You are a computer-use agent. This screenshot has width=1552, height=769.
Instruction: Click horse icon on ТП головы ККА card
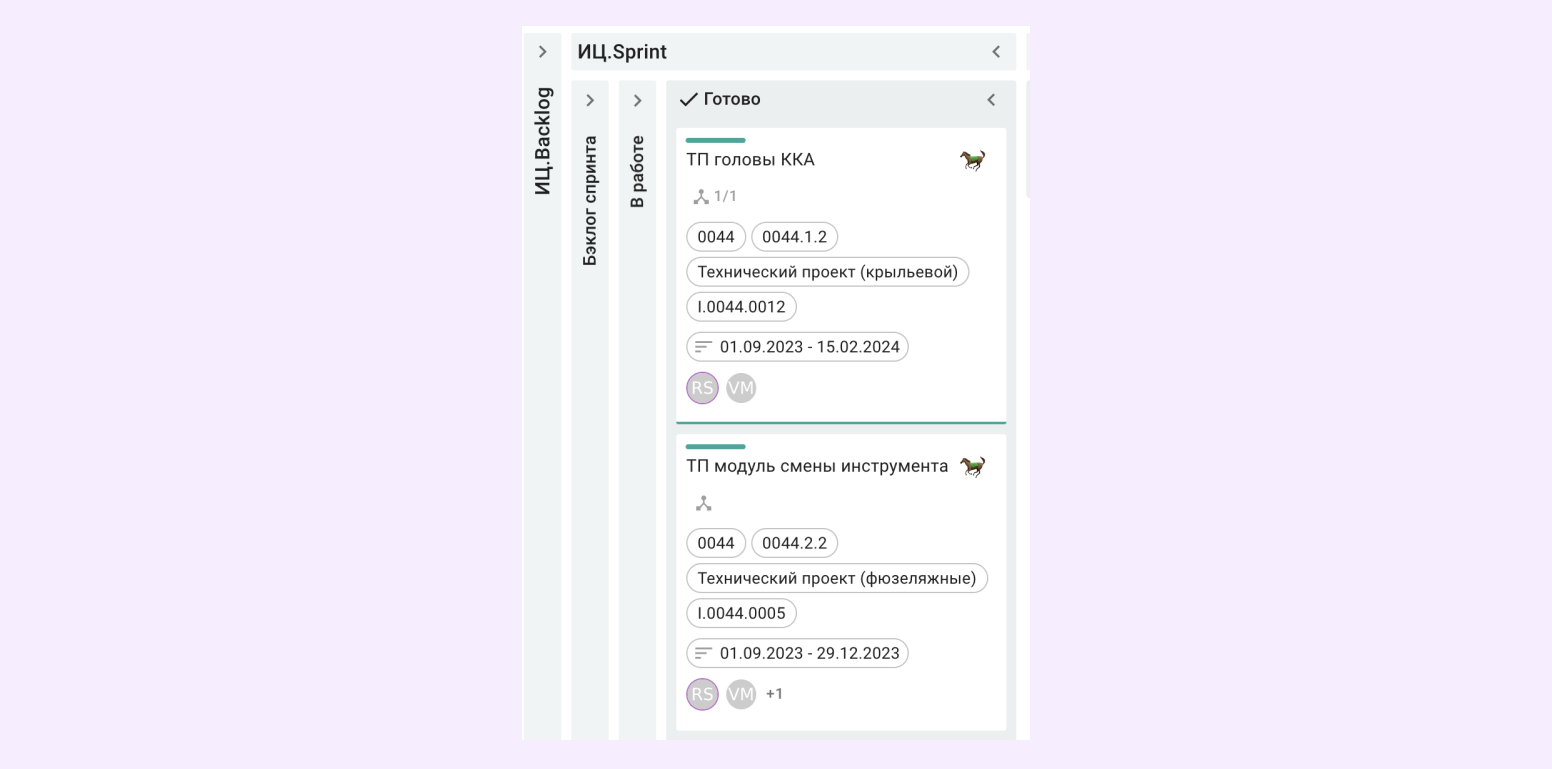(x=972, y=160)
